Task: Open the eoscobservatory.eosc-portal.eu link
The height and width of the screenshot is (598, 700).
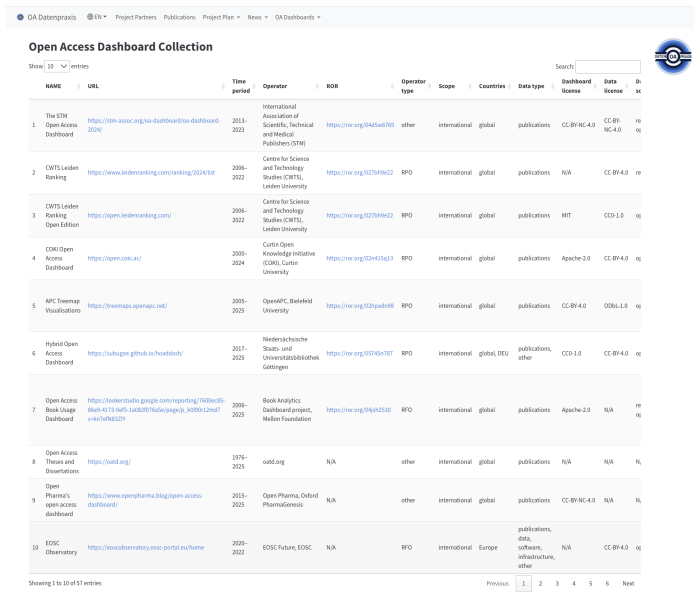Action: point(146,548)
